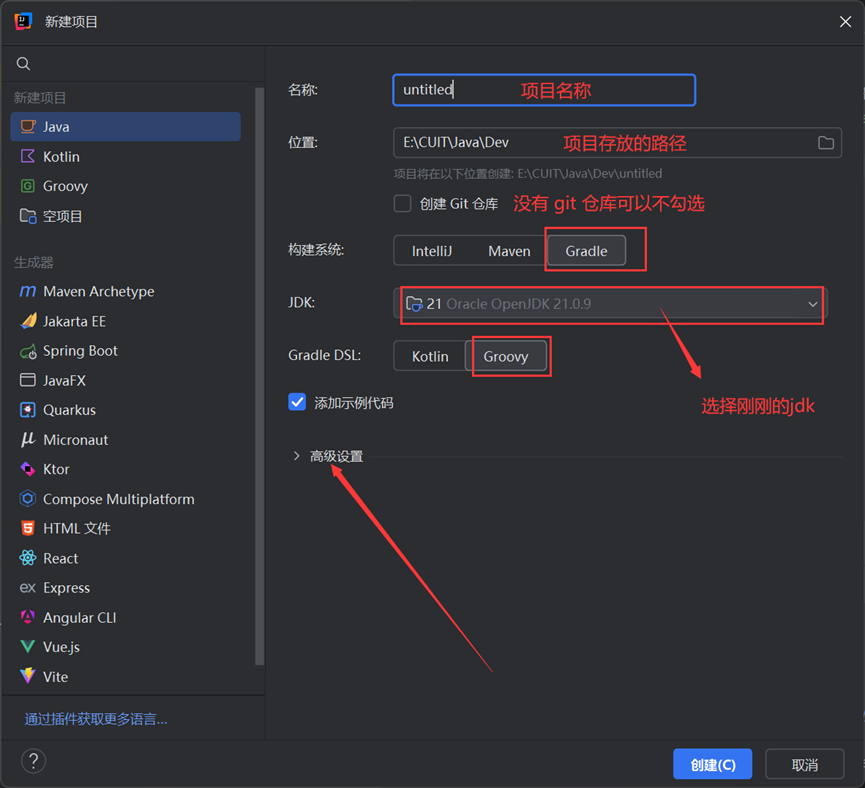Select Quarkus generator label

69,410
